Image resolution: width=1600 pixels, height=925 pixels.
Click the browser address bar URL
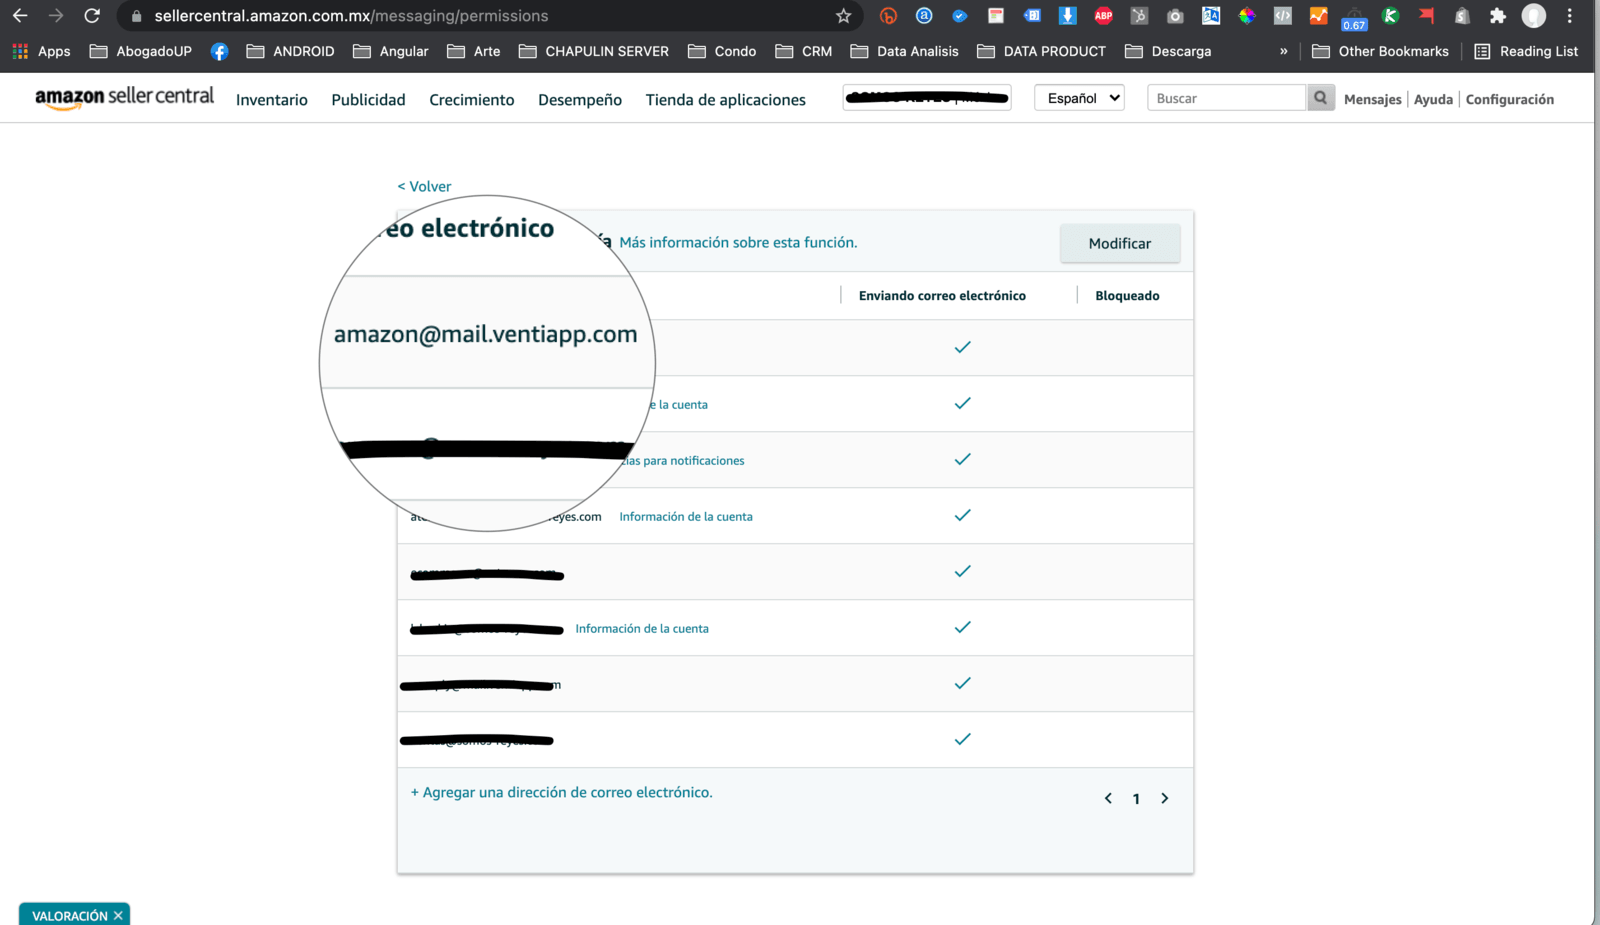point(351,16)
